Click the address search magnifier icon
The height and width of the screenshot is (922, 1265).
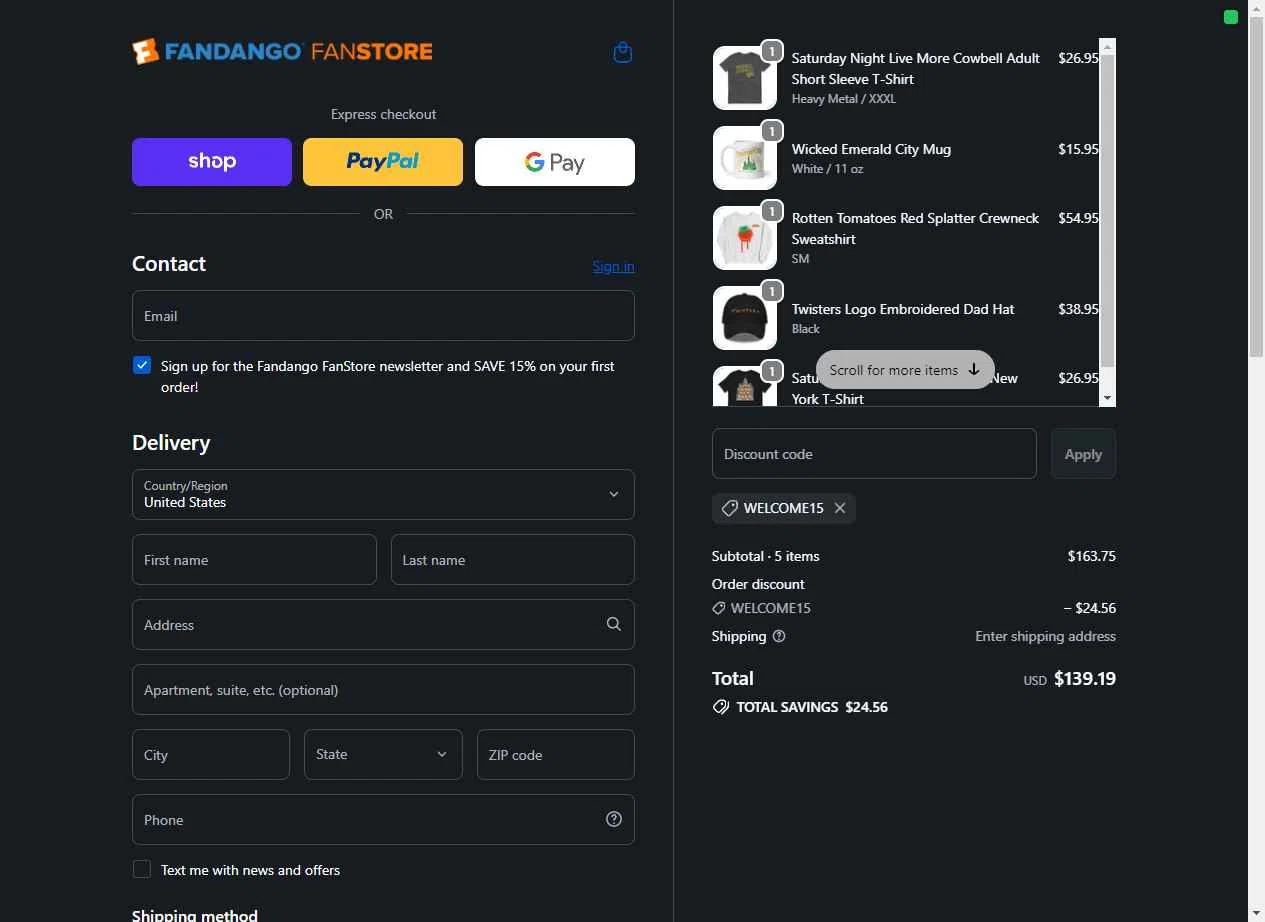(x=613, y=624)
